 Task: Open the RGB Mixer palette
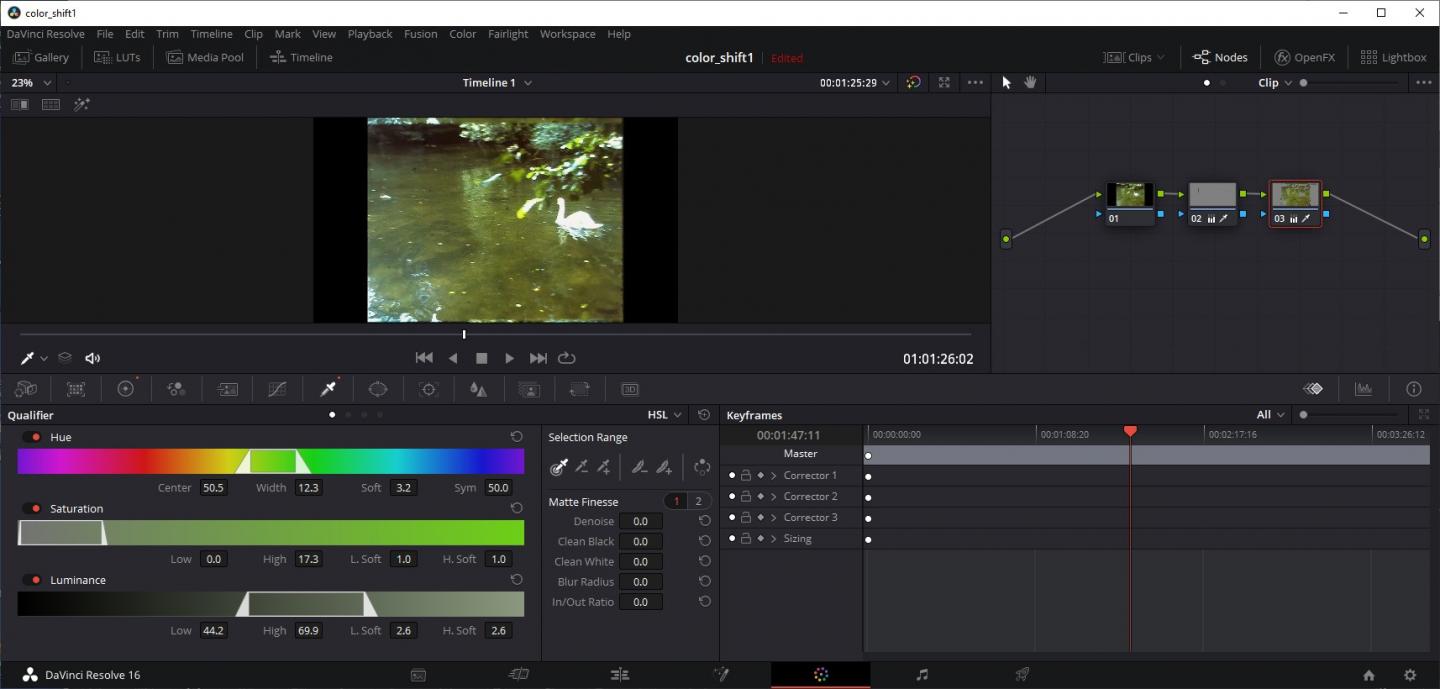177,389
